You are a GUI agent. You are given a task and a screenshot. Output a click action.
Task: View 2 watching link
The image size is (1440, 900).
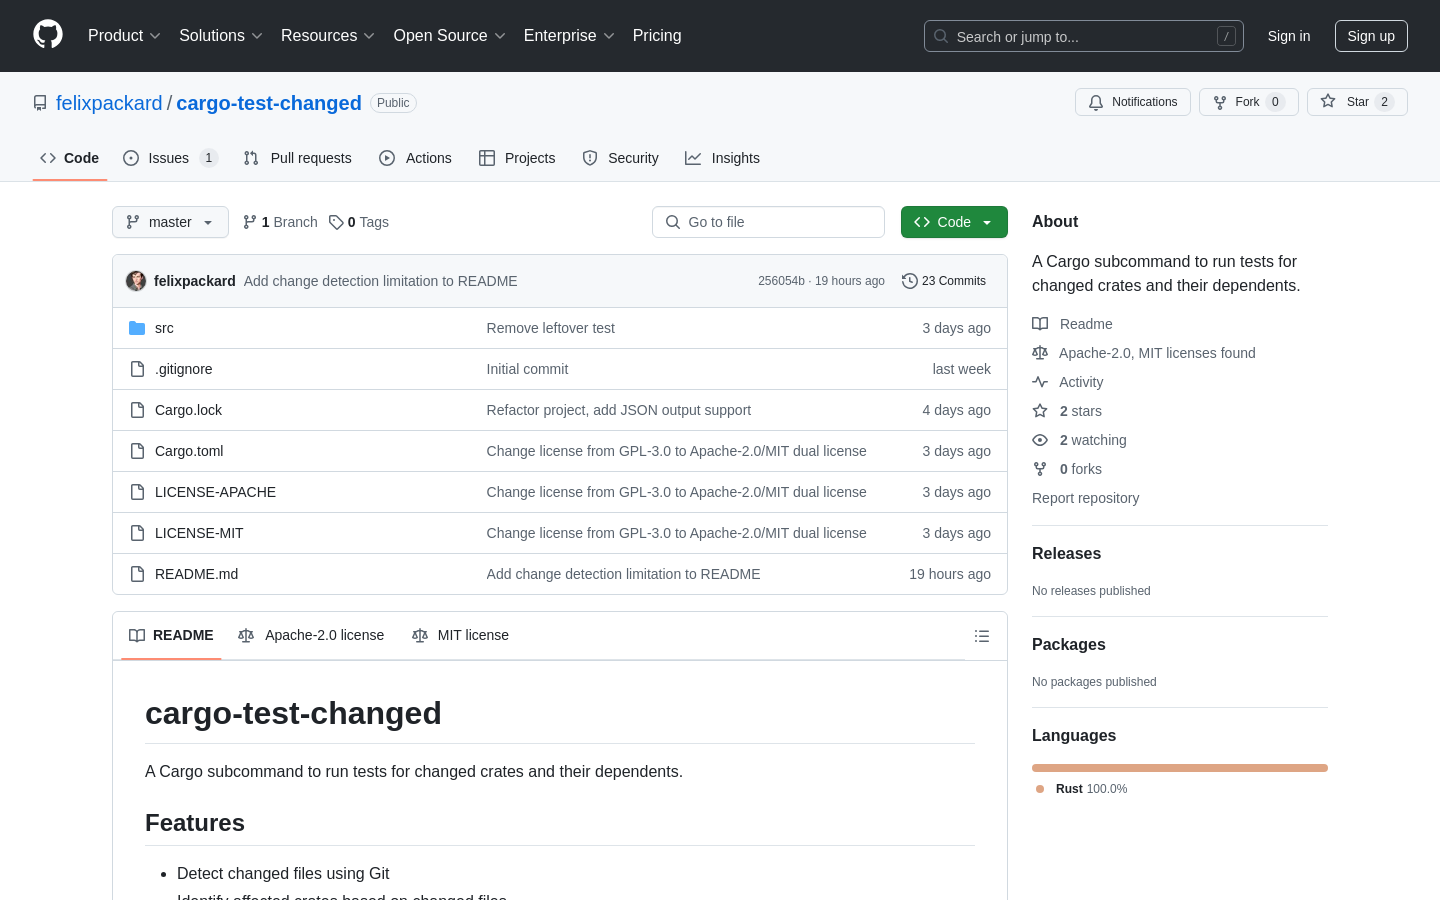[x=1080, y=440]
